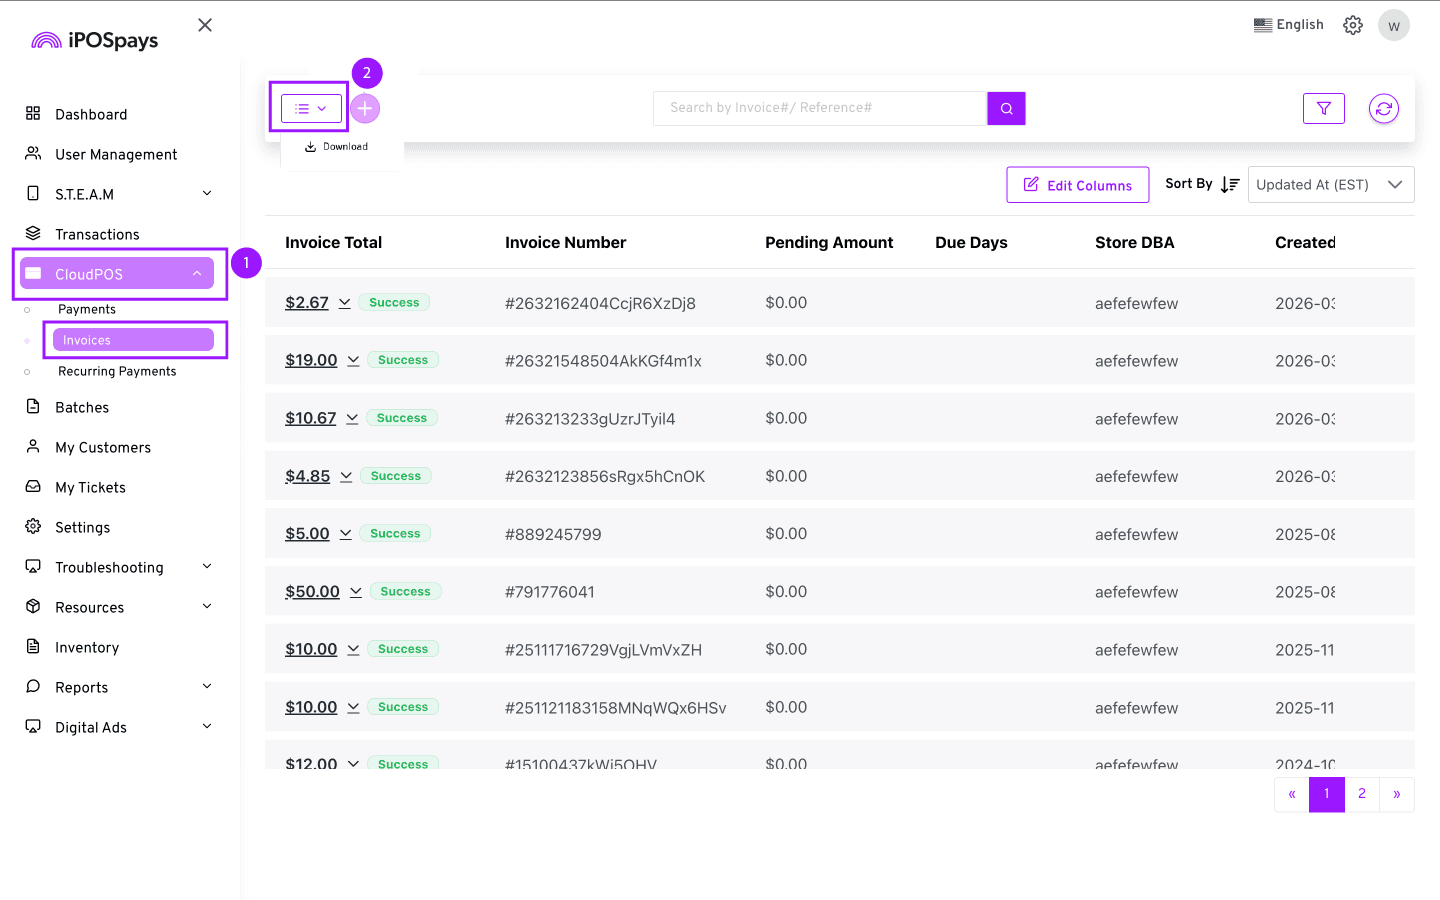Click the invoice search input field

[819, 108]
